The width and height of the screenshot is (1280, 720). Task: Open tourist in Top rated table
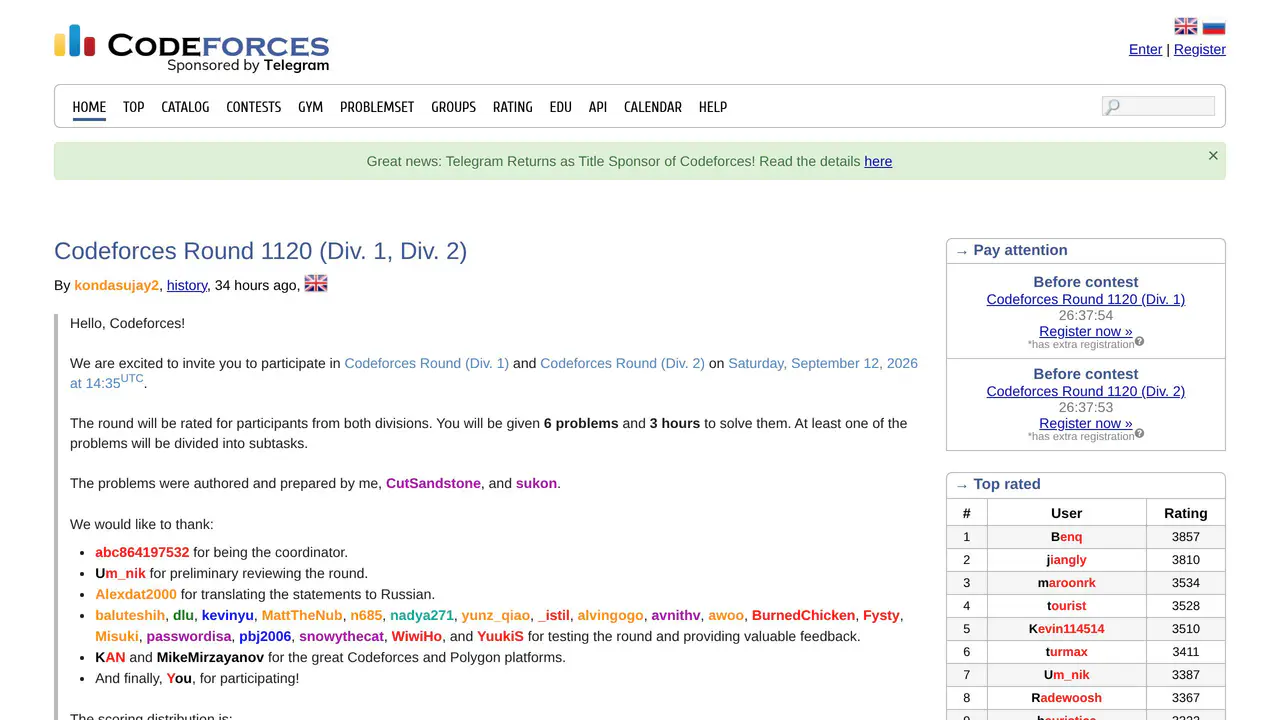[1067, 606]
